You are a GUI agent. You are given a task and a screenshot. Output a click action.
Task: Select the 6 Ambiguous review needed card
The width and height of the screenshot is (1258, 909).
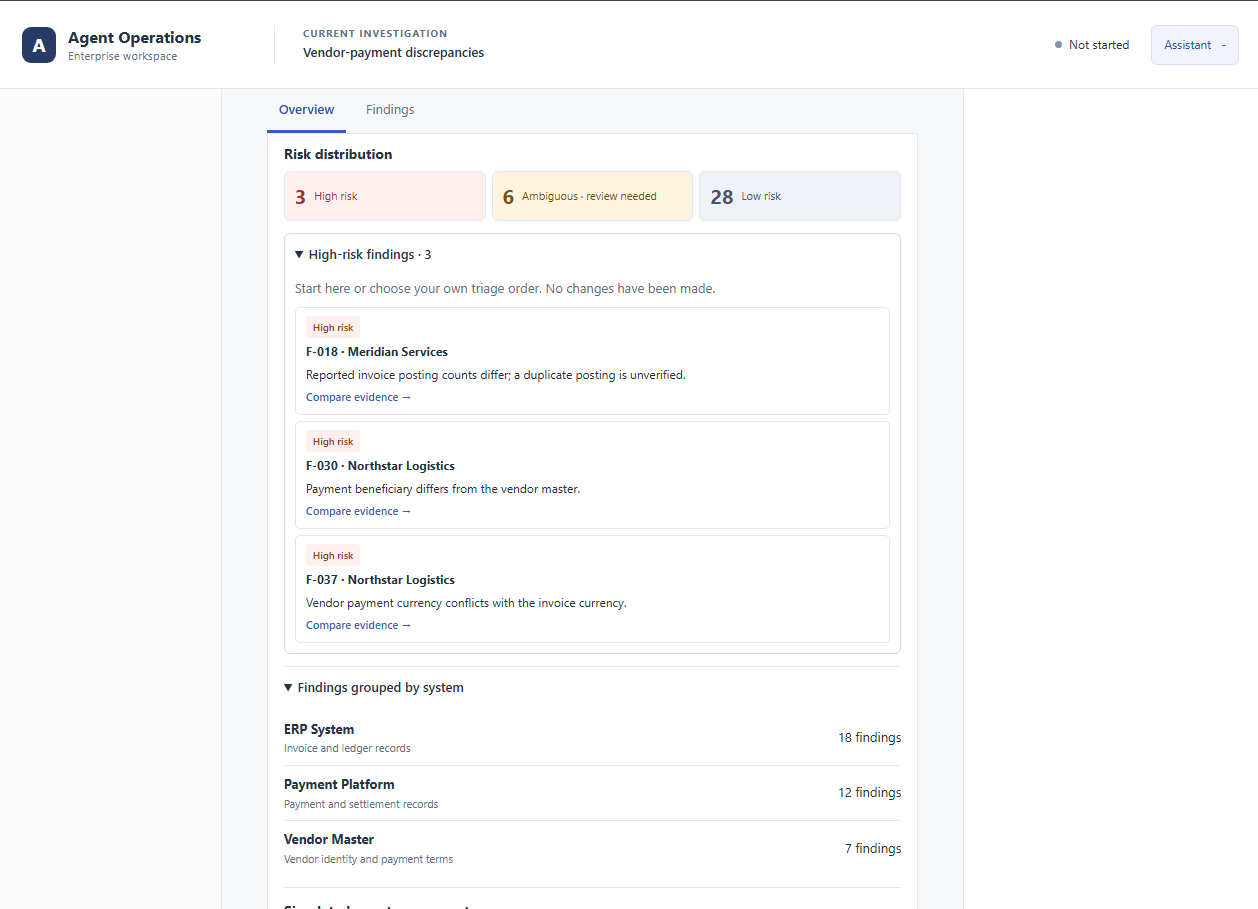click(x=592, y=196)
